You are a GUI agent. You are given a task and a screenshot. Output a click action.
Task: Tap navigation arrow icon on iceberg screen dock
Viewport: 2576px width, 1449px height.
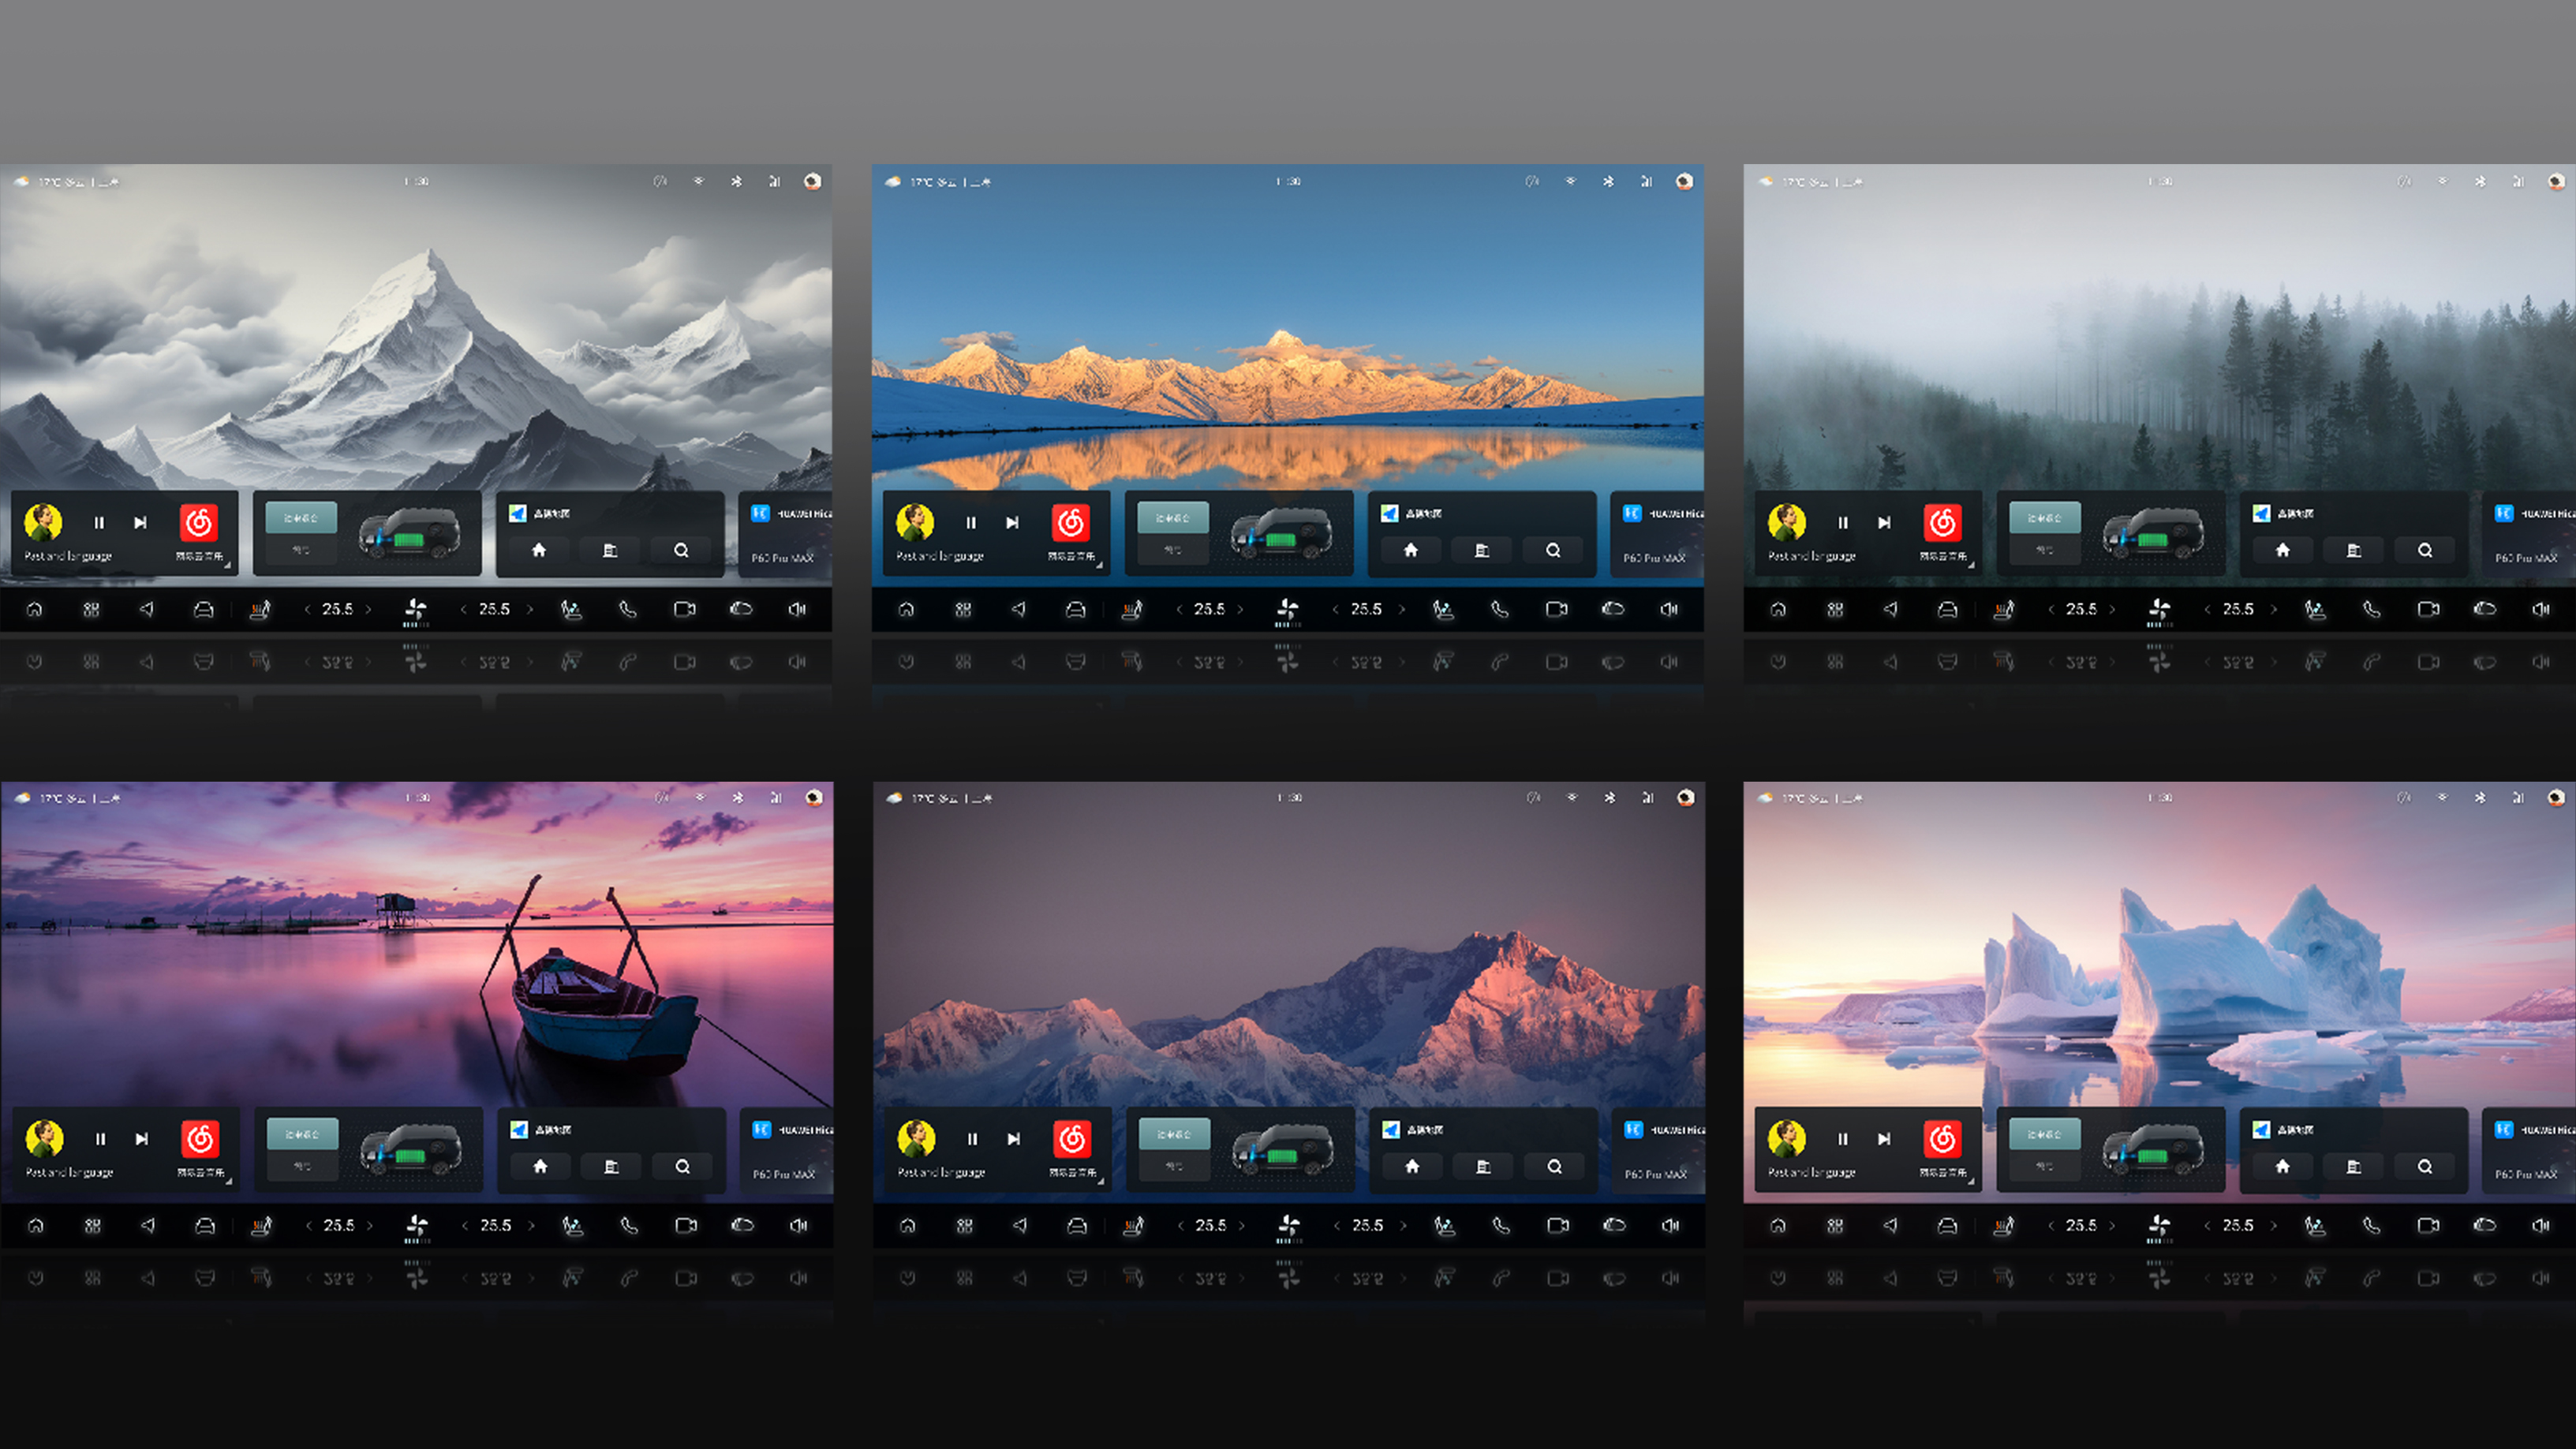[x=1890, y=1225]
